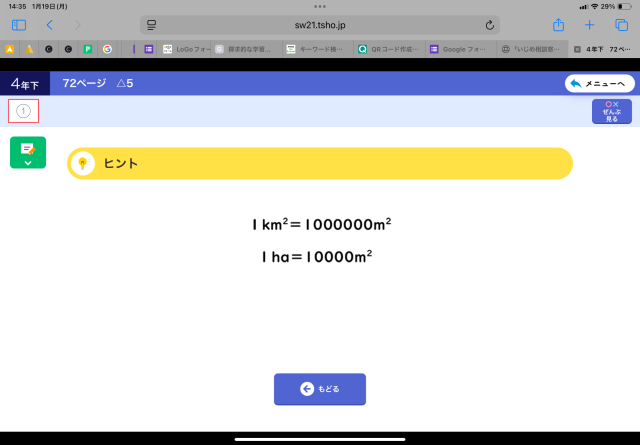The height and width of the screenshot is (445, 640).
Task: Open the Safari sidebar panel
Action: pyautogui.click(x=19, y=24)
